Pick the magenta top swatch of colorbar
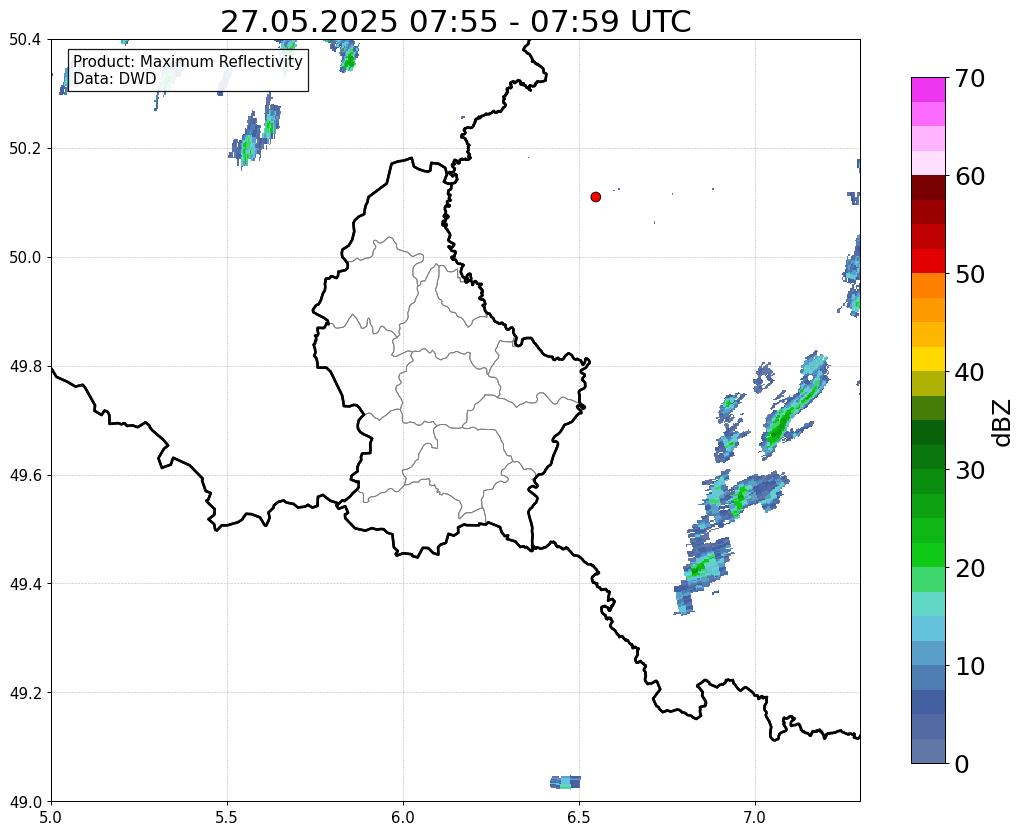1023x834 pixels. click(928, 90)
